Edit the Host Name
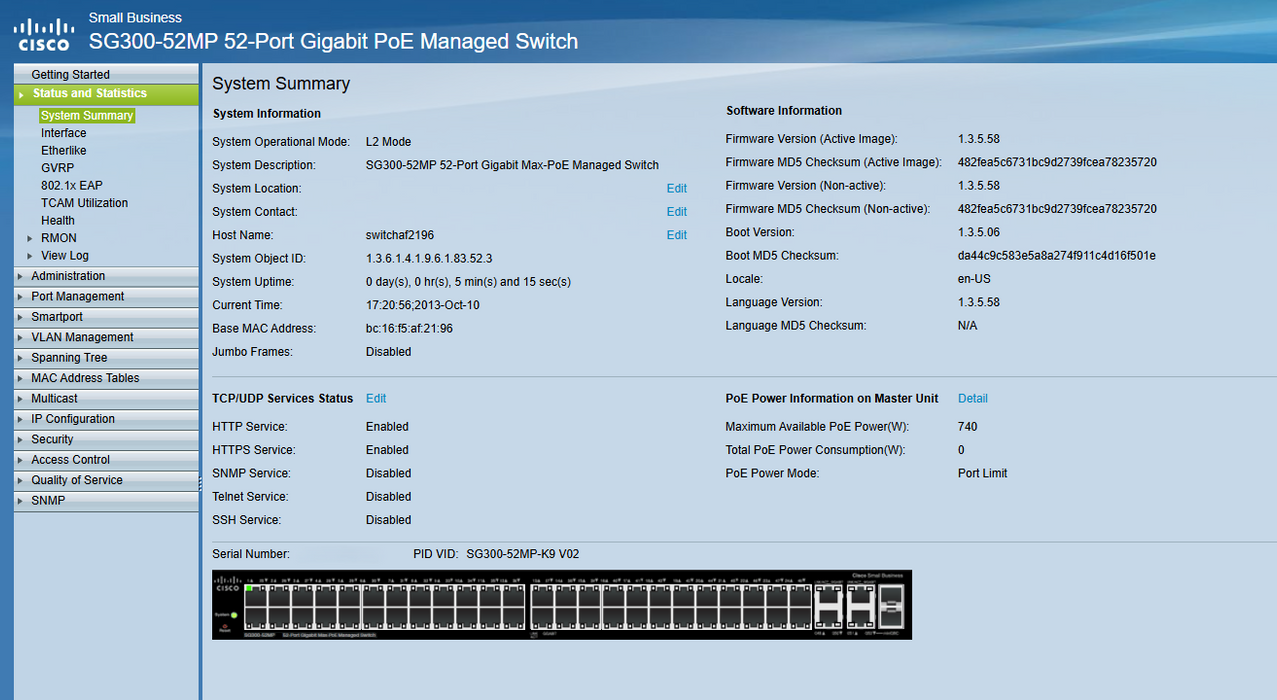Image resolution: width=1277 pixels, height=700 pixels. (x=677, y=235)
